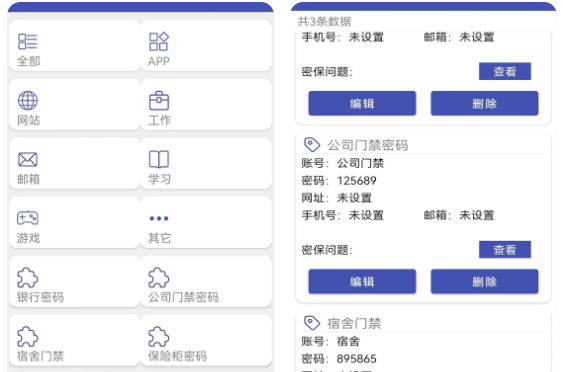Click 编辑 button in the top card
Screen dimensions: 563x372
pos(362,103)
